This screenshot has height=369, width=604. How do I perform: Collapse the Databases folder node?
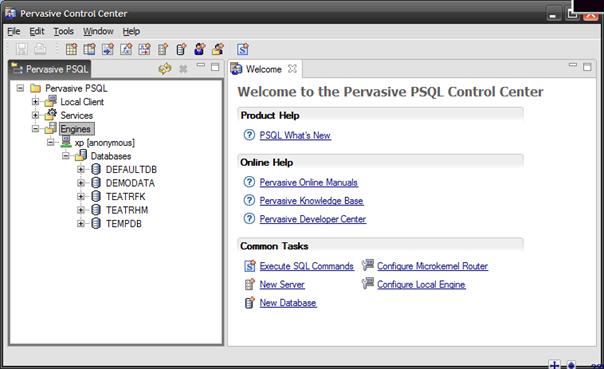65,156
